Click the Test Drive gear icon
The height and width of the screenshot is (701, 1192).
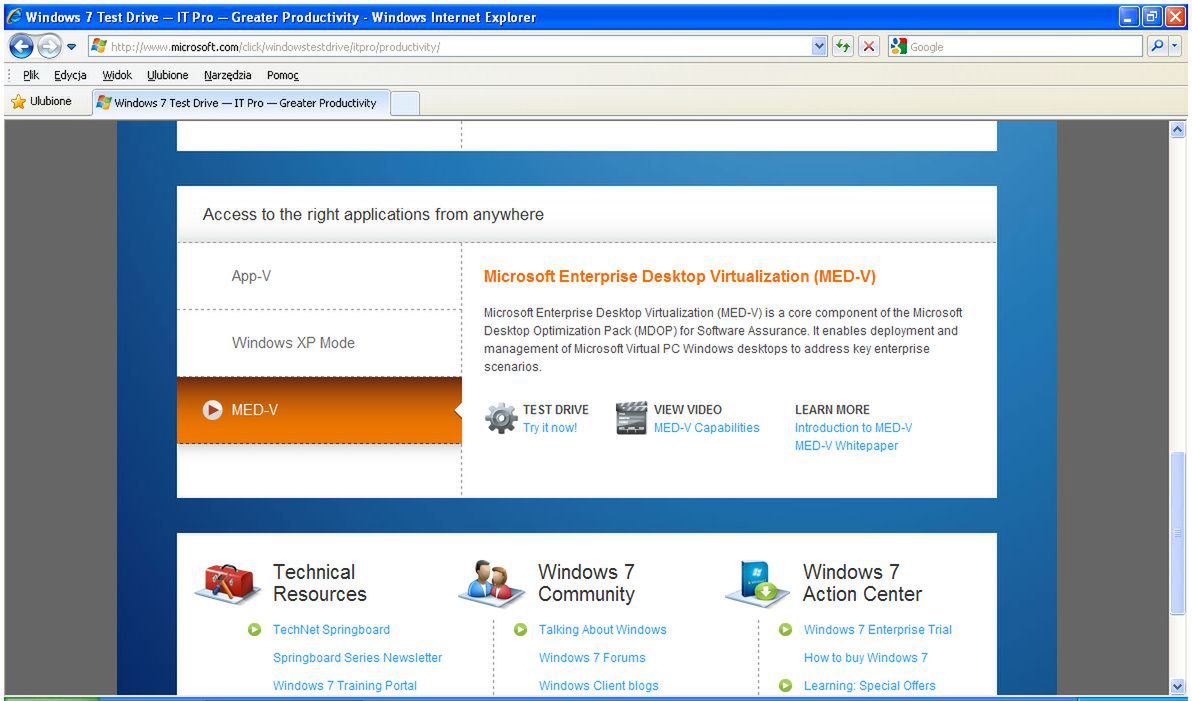[x=501, y=418]
